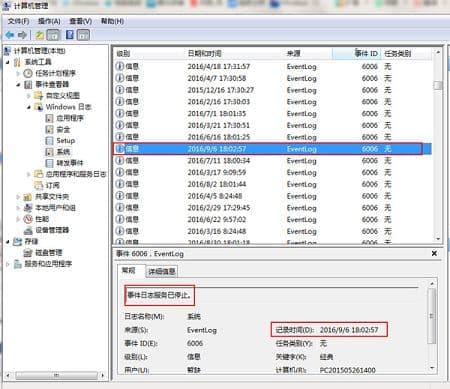Screen dimensions: 450x389
Task: Open the 查看(V) menu
Action: 80,21
